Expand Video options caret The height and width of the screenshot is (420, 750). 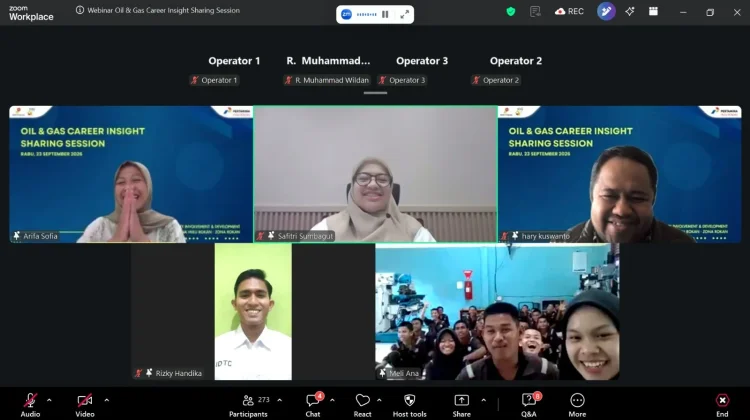pos(106,400)
